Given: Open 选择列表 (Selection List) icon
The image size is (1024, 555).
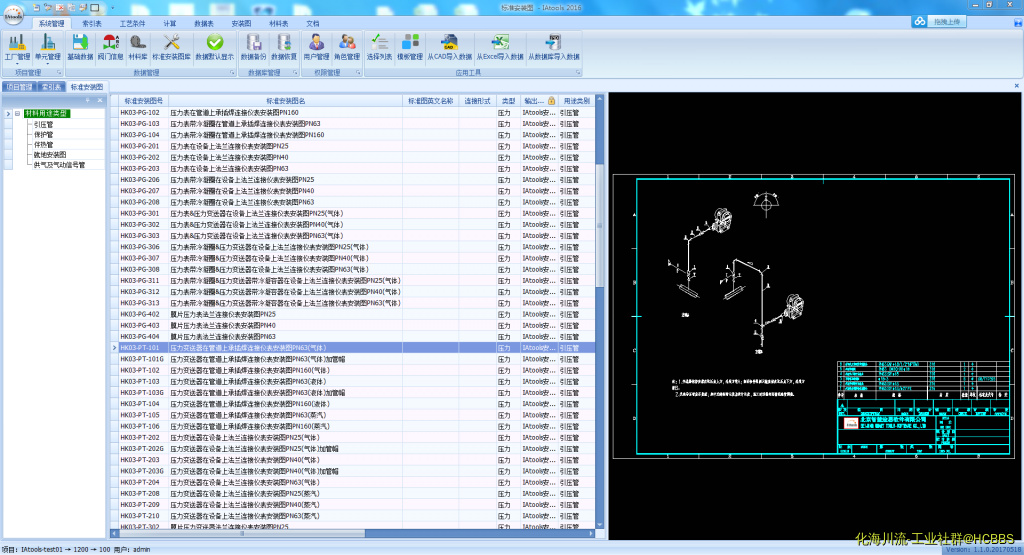Looking at the screenshot, I should (x=379, y=43).
